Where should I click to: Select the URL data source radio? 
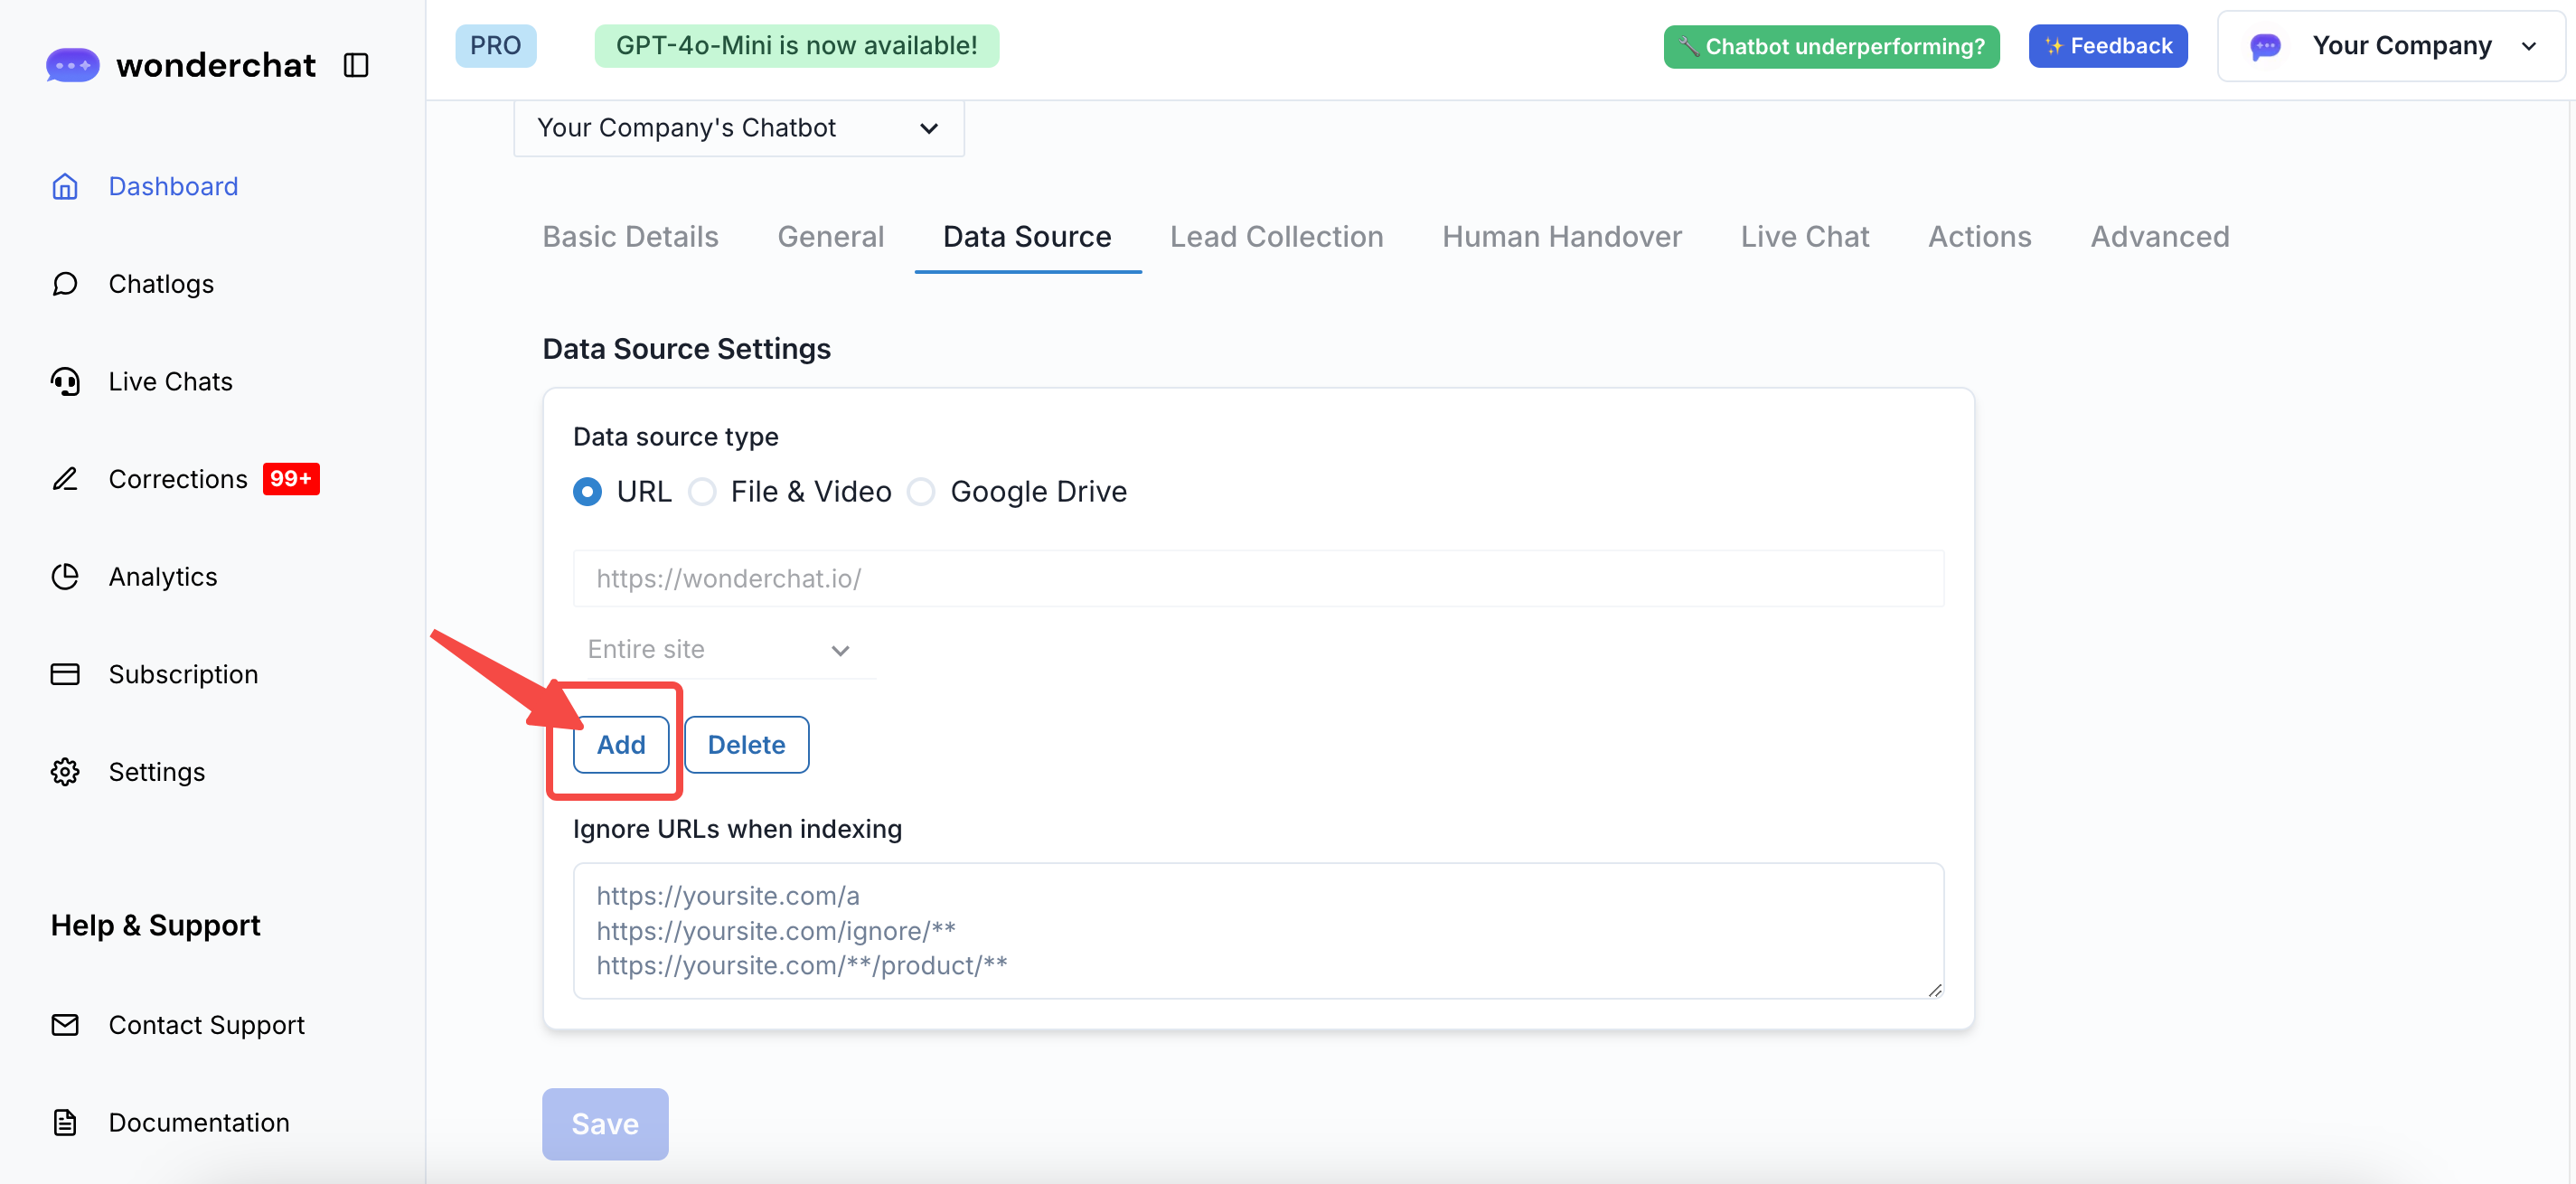click(587, 492)
